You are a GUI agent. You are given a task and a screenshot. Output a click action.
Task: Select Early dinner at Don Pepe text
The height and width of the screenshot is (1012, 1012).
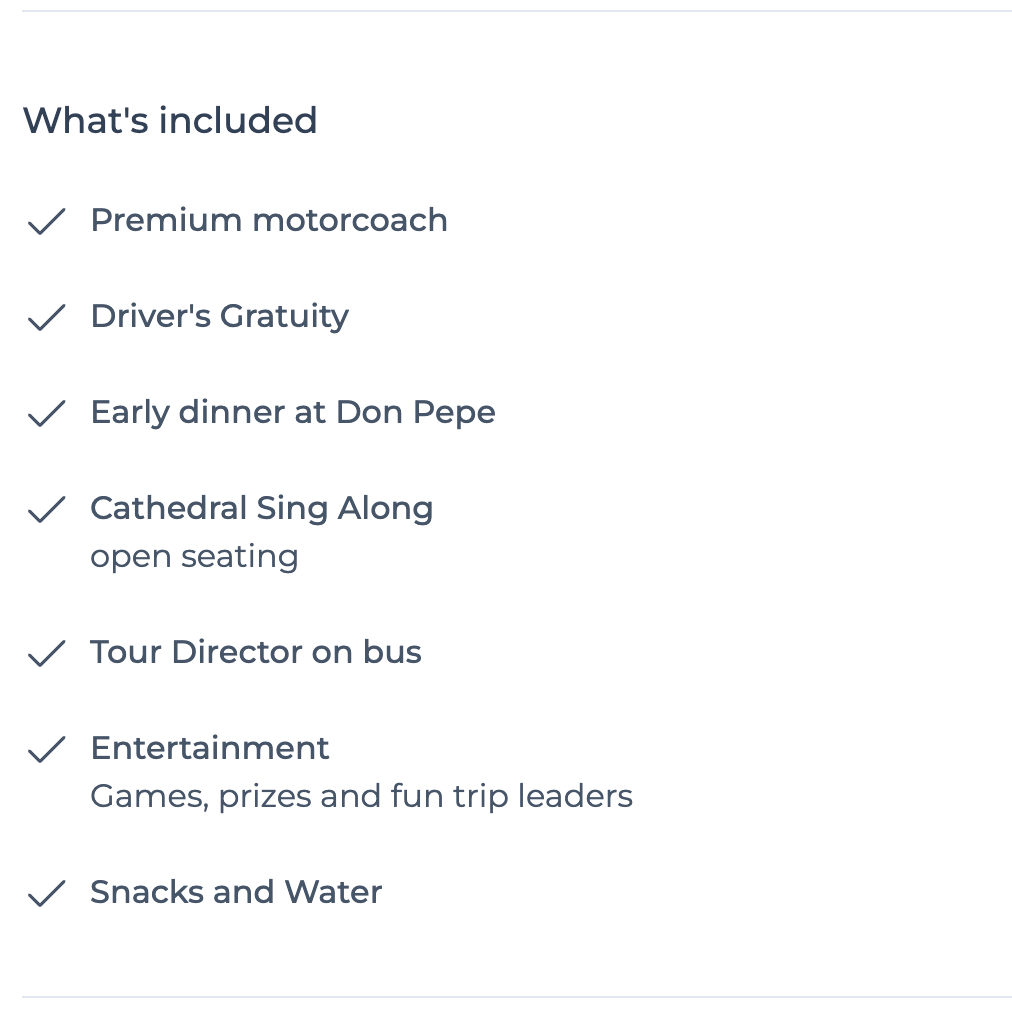click(x=293, y=413)
